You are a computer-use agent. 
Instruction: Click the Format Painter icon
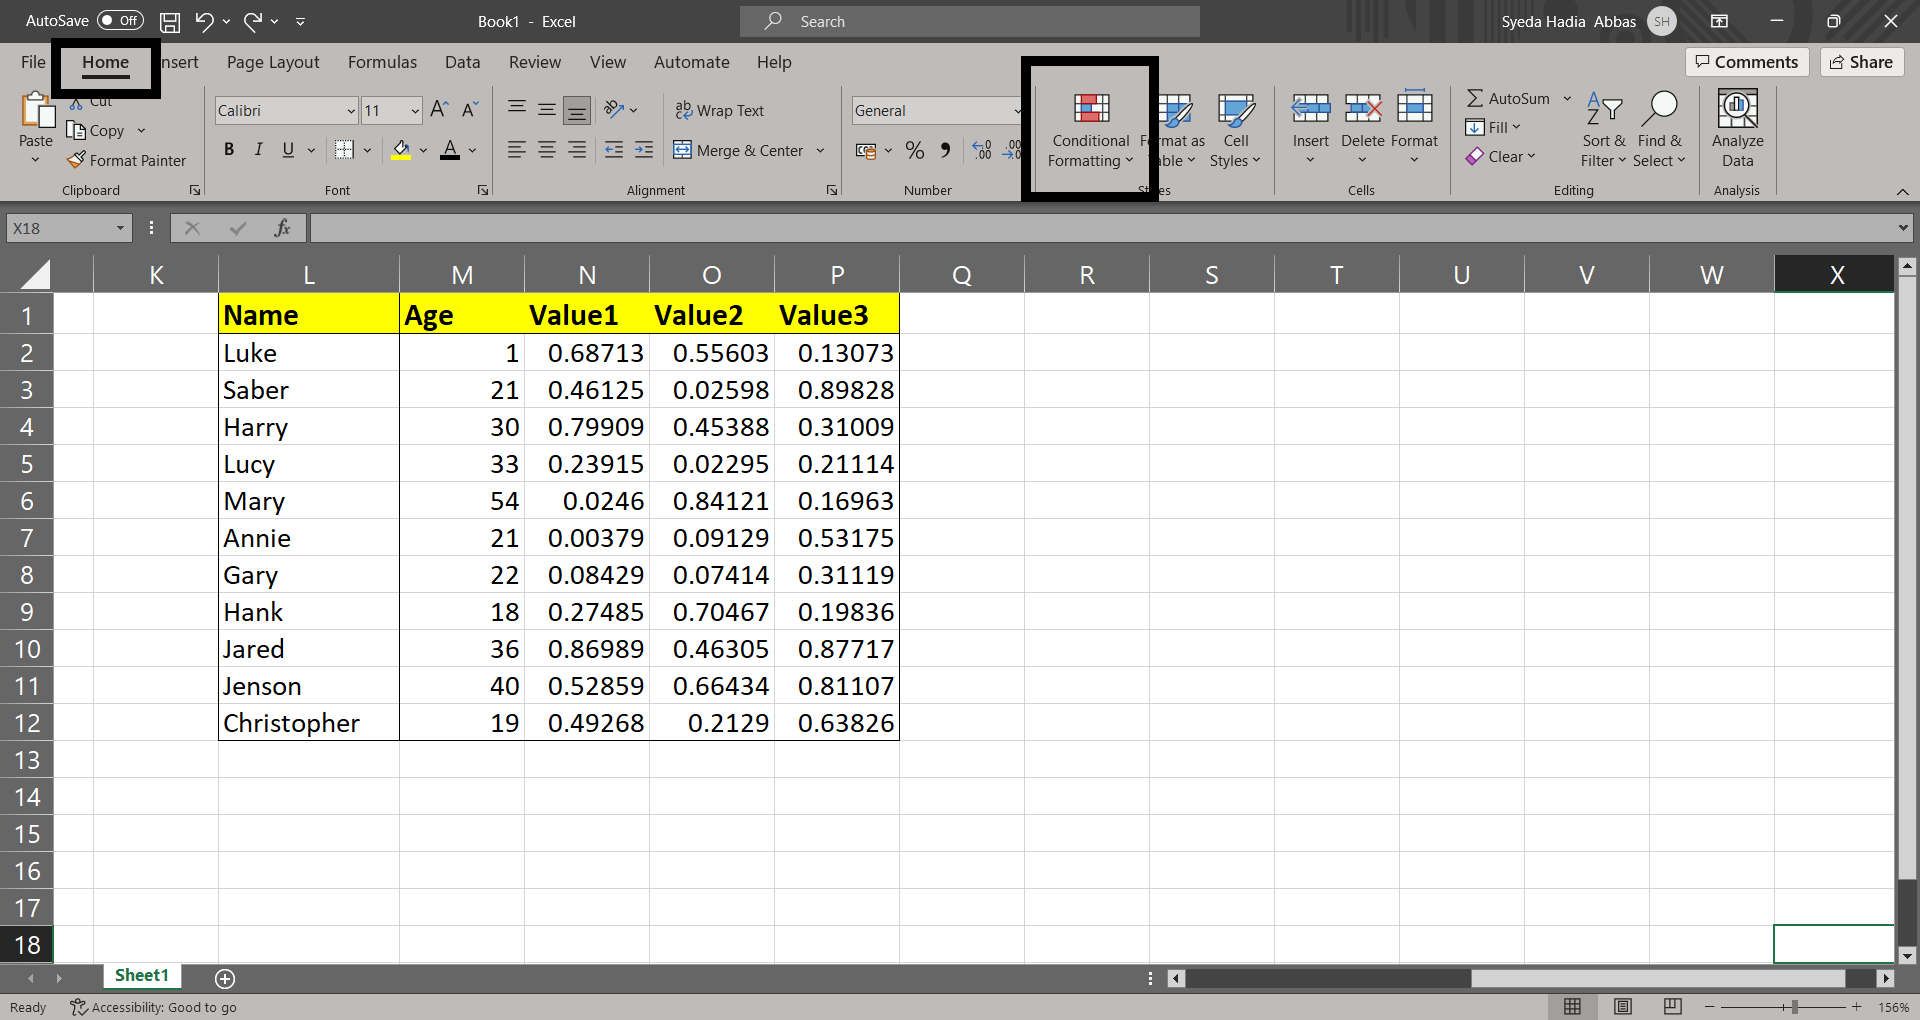click(x=77, y=160)
